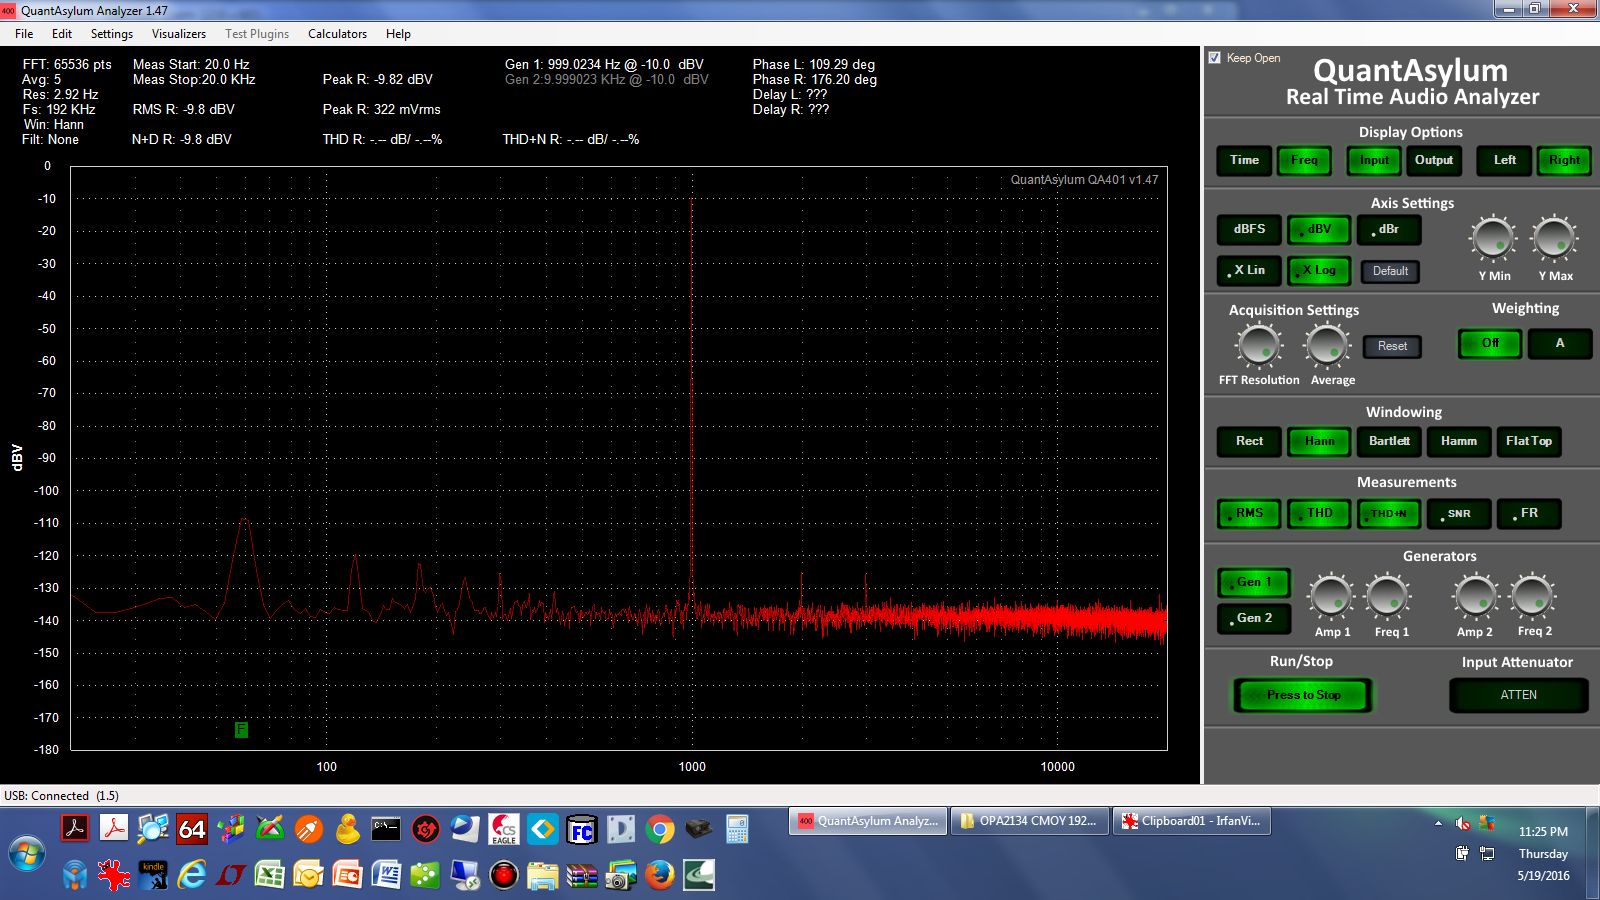The height and width of the screenshot is (900, 1600).
Task: Open the Remote Desktop Connection icon
Action: (x=464, y=876)
